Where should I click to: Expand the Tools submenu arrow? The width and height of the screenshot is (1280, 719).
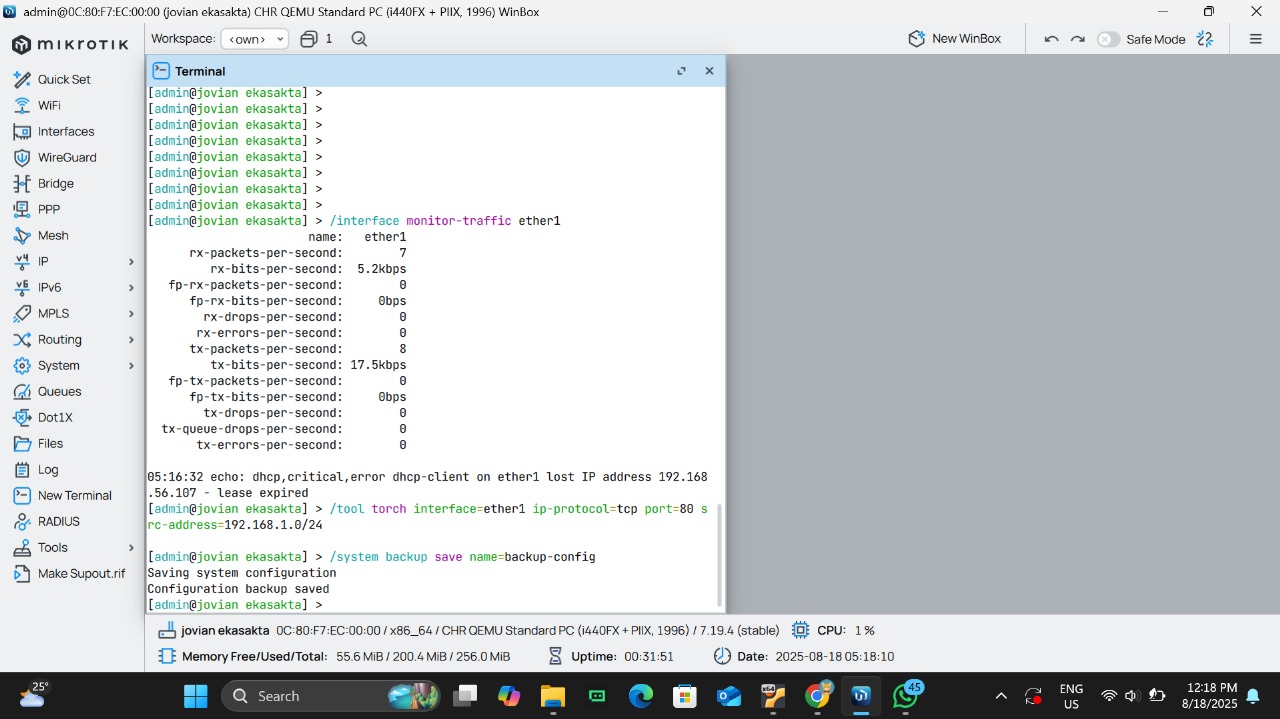point(131,547)
